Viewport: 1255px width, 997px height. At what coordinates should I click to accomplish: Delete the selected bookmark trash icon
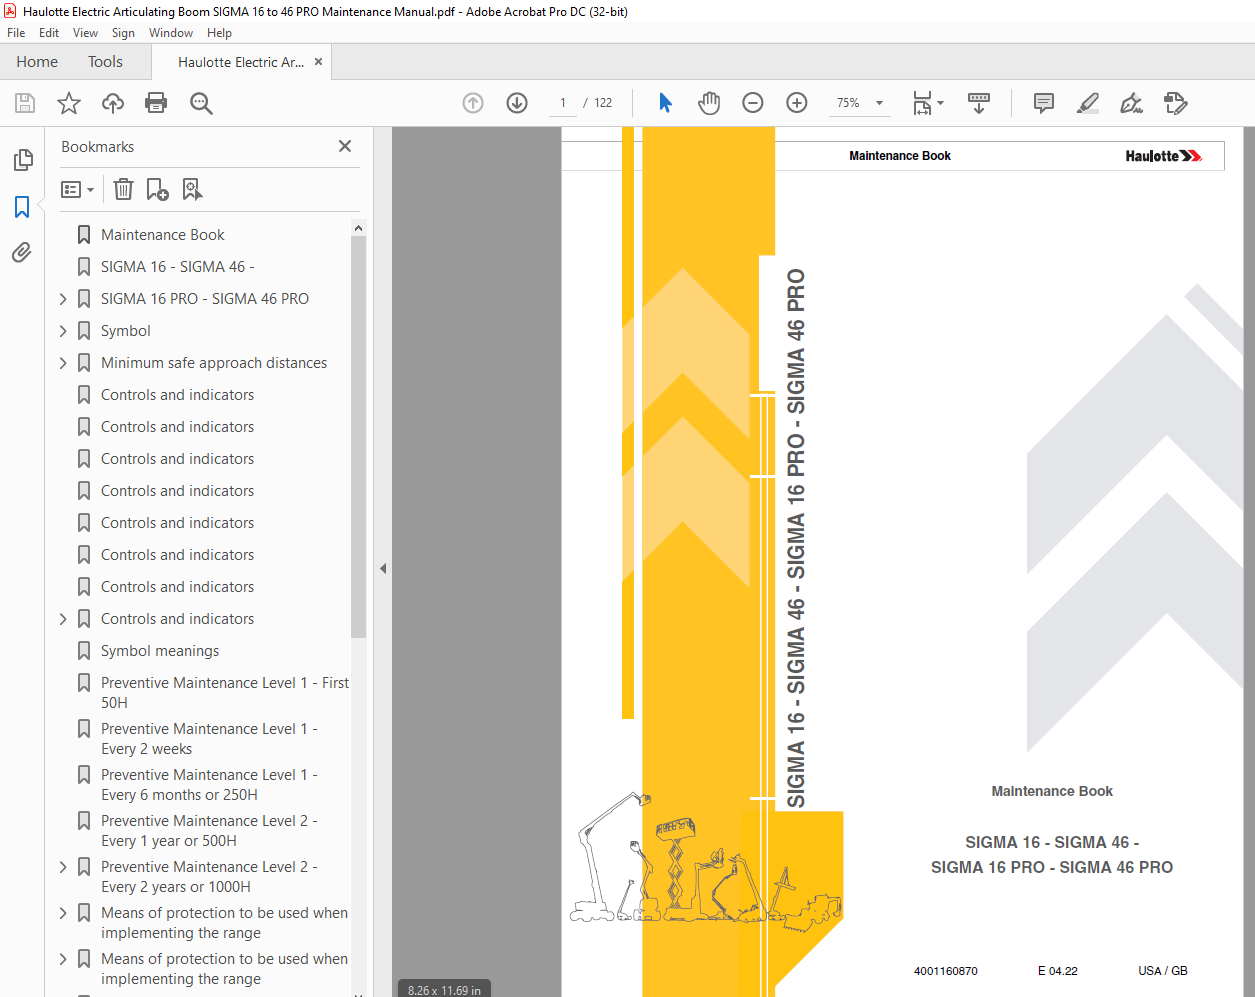click(123, 189)
